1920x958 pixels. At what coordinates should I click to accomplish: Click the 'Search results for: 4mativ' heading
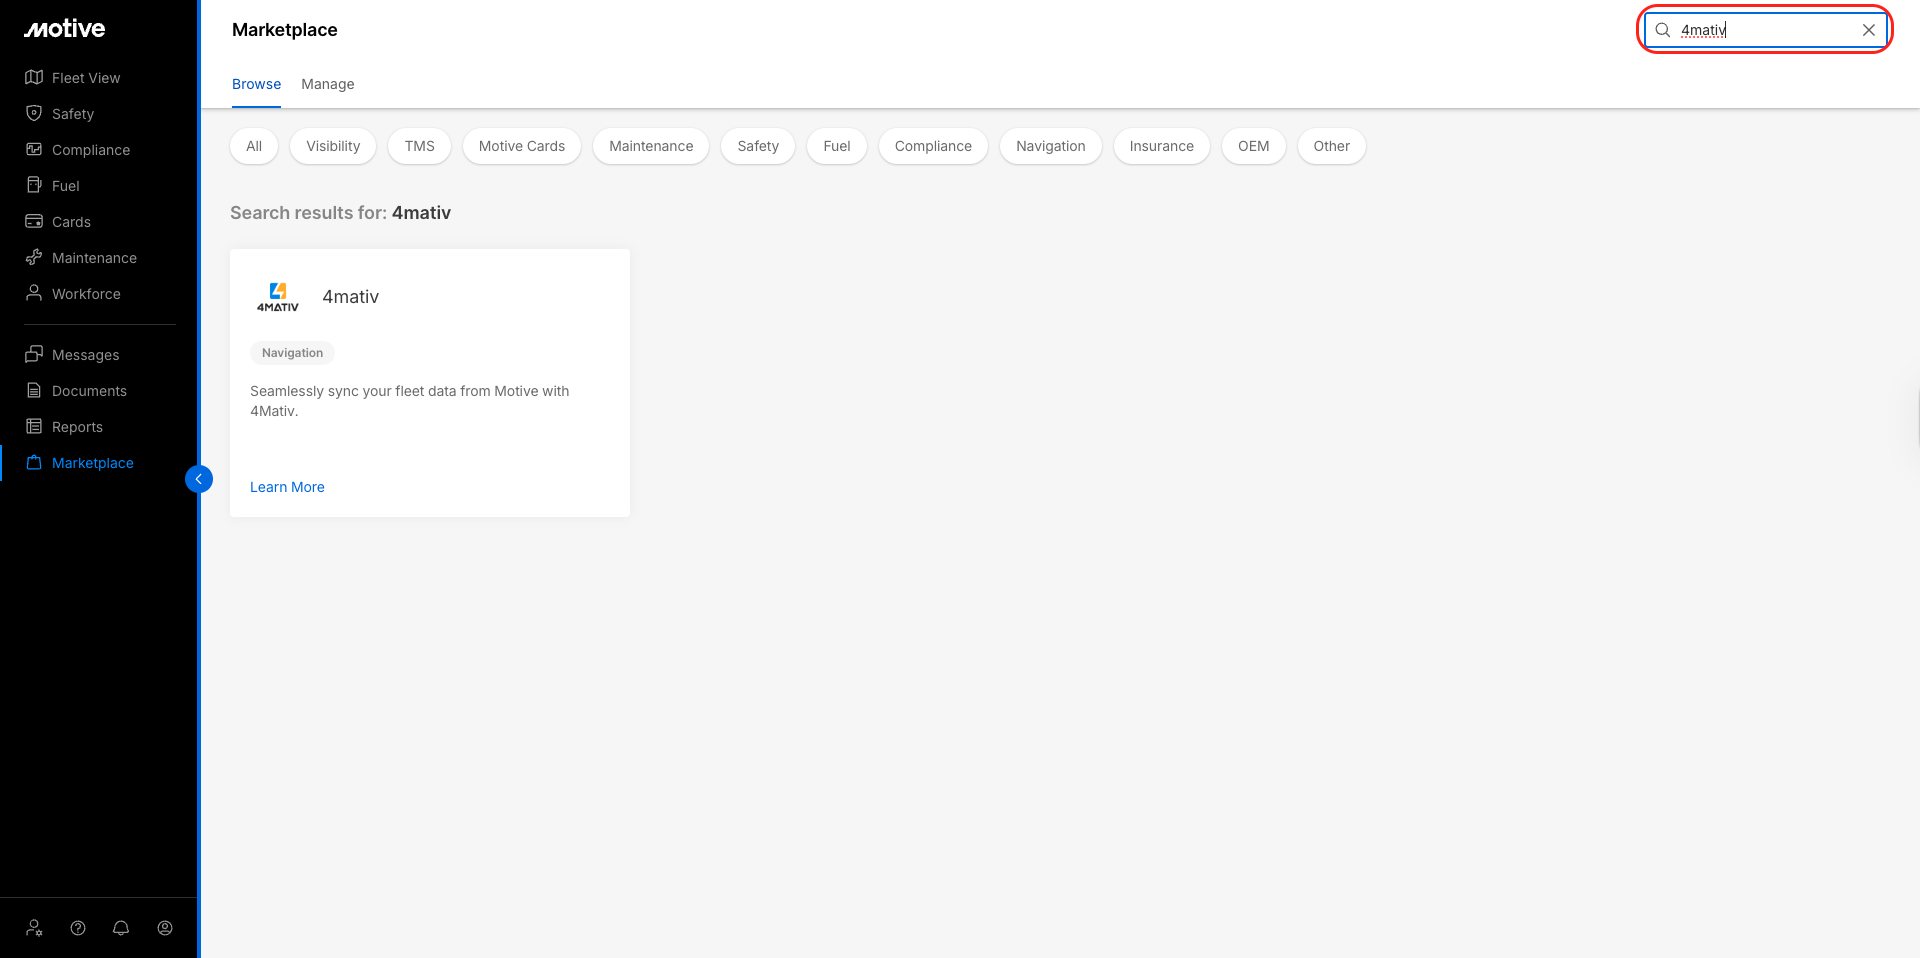340,213
